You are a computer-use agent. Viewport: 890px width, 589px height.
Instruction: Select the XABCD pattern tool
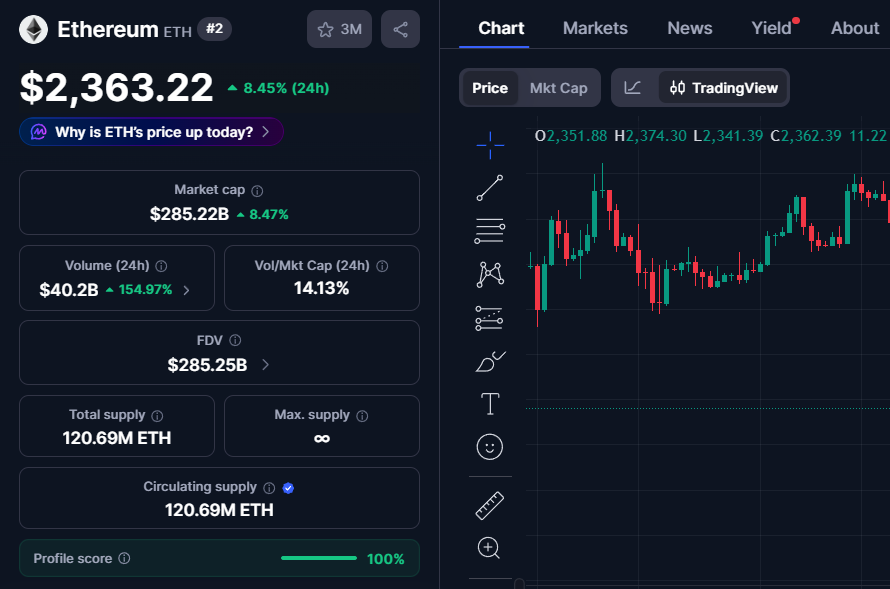[x=489, y=272]
